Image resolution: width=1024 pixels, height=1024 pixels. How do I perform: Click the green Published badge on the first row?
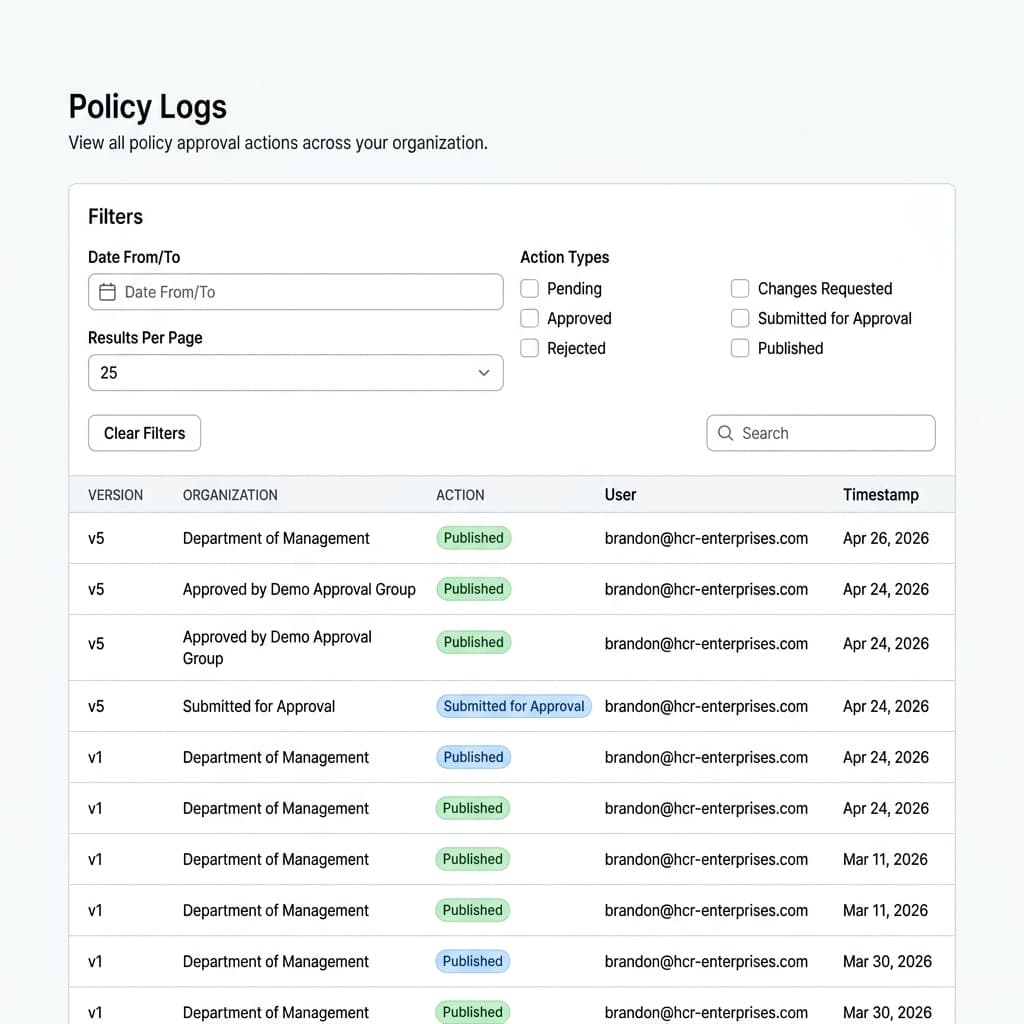tap(473, 538)
